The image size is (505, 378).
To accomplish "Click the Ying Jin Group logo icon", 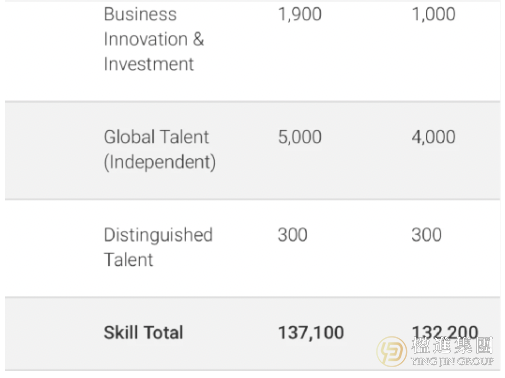I will [x=392, y=351].
